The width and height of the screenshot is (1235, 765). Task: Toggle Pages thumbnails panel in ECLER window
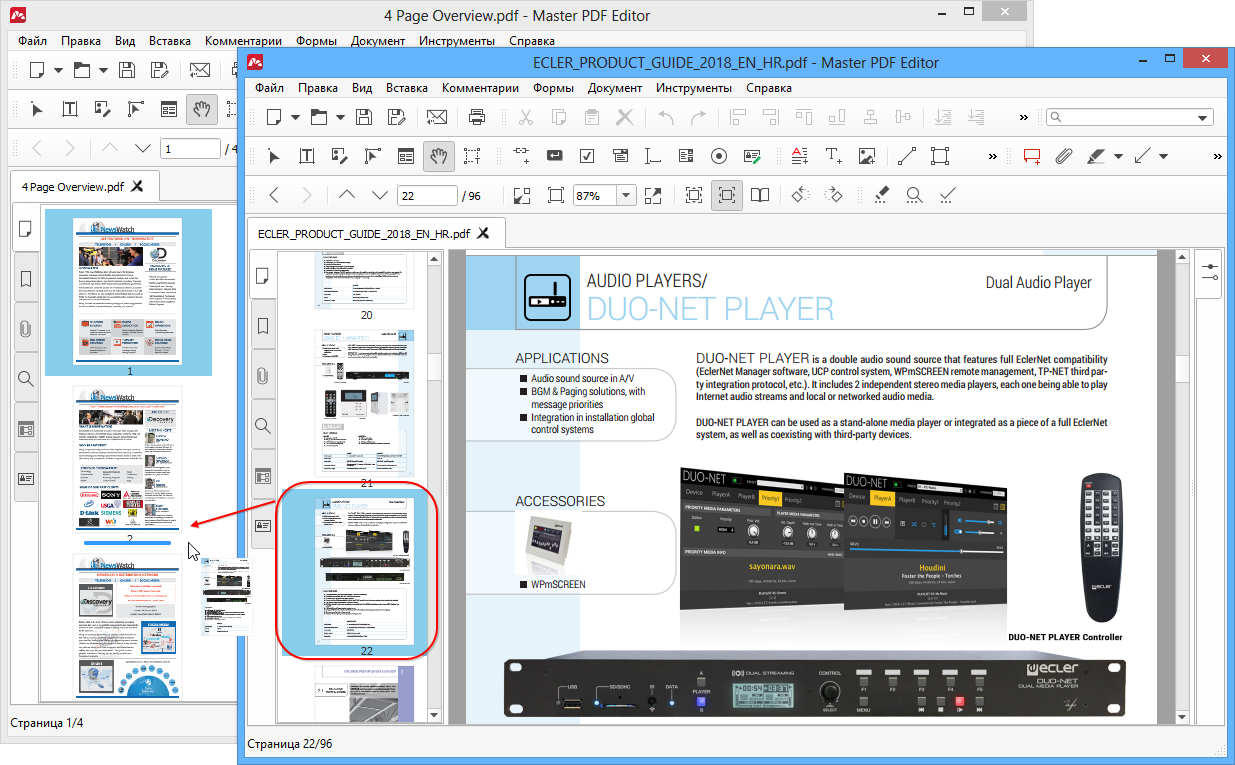coord(262,276)
